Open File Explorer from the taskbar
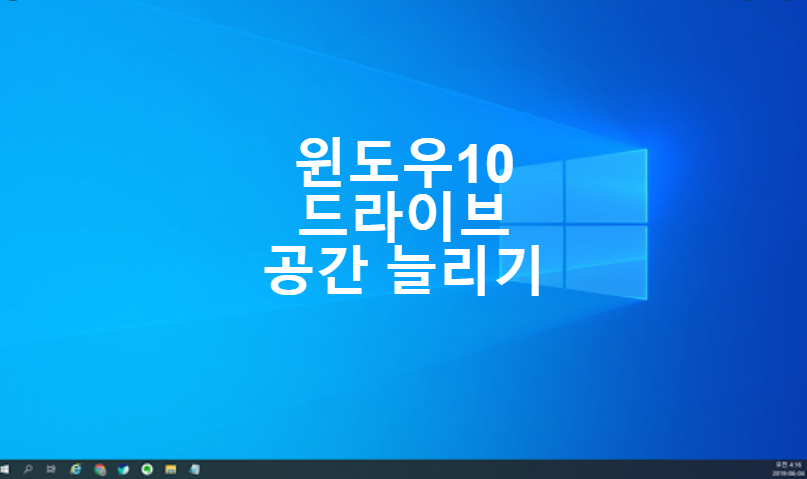The image size is (807, 479). (171, 469)
